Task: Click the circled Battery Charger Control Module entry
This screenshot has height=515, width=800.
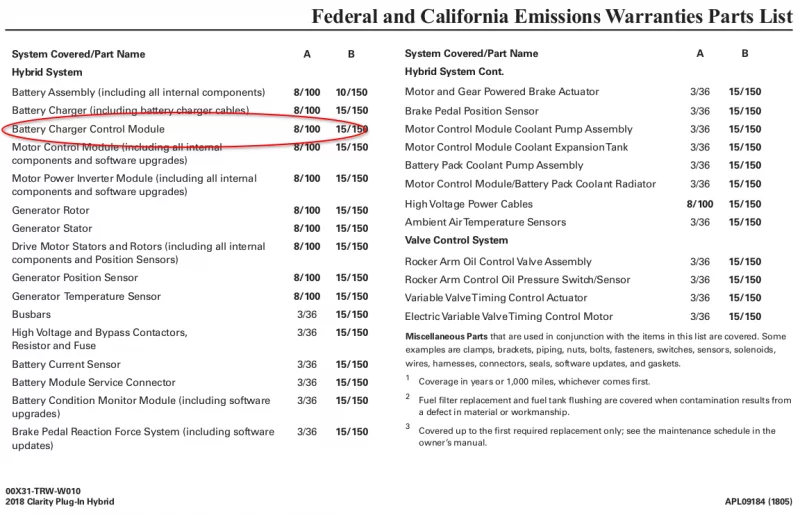Action: pos(88,129)
